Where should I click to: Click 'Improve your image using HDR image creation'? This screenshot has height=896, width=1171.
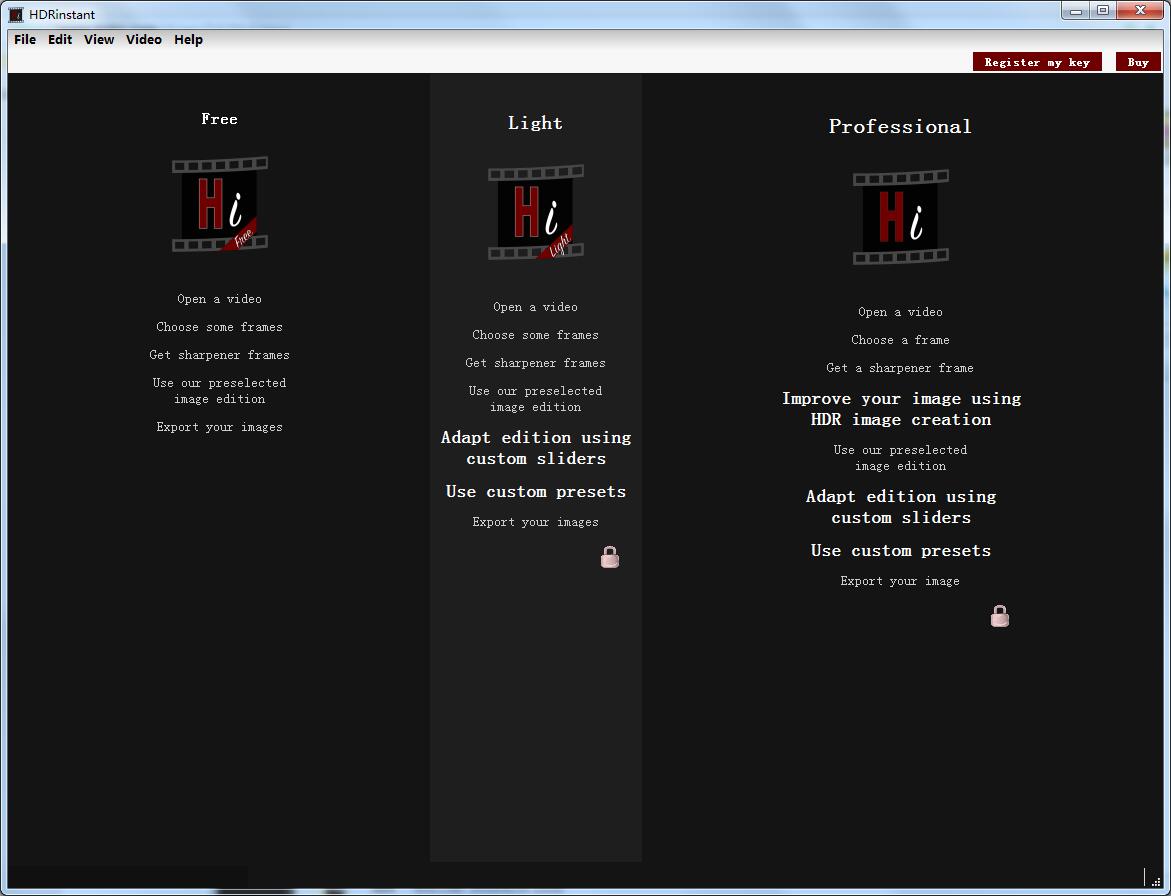pyautogui.click(x=901, y=409)
